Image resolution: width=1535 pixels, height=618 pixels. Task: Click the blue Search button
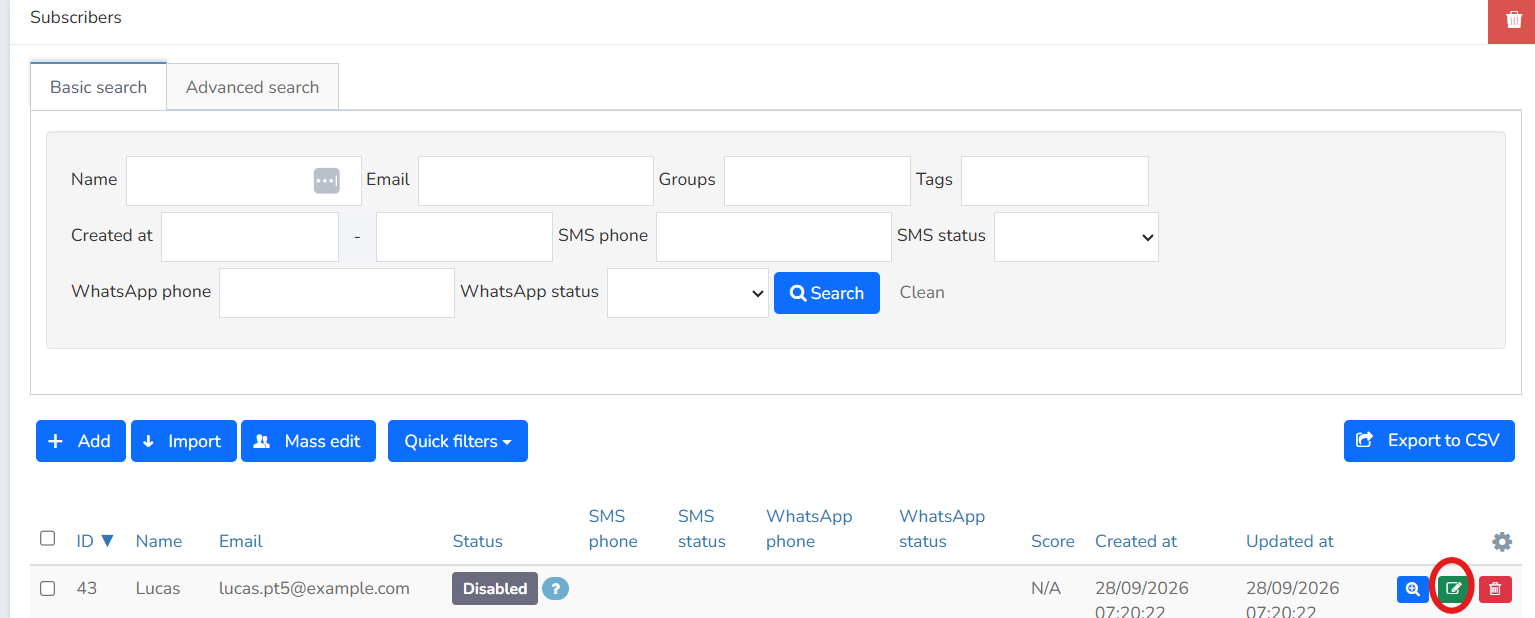[x=827, y=293]
